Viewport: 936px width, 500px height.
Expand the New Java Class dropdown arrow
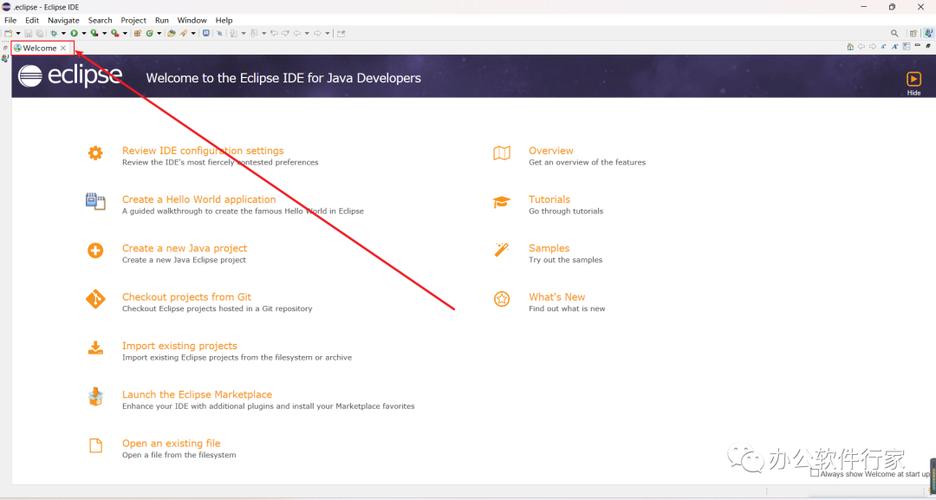160,34
